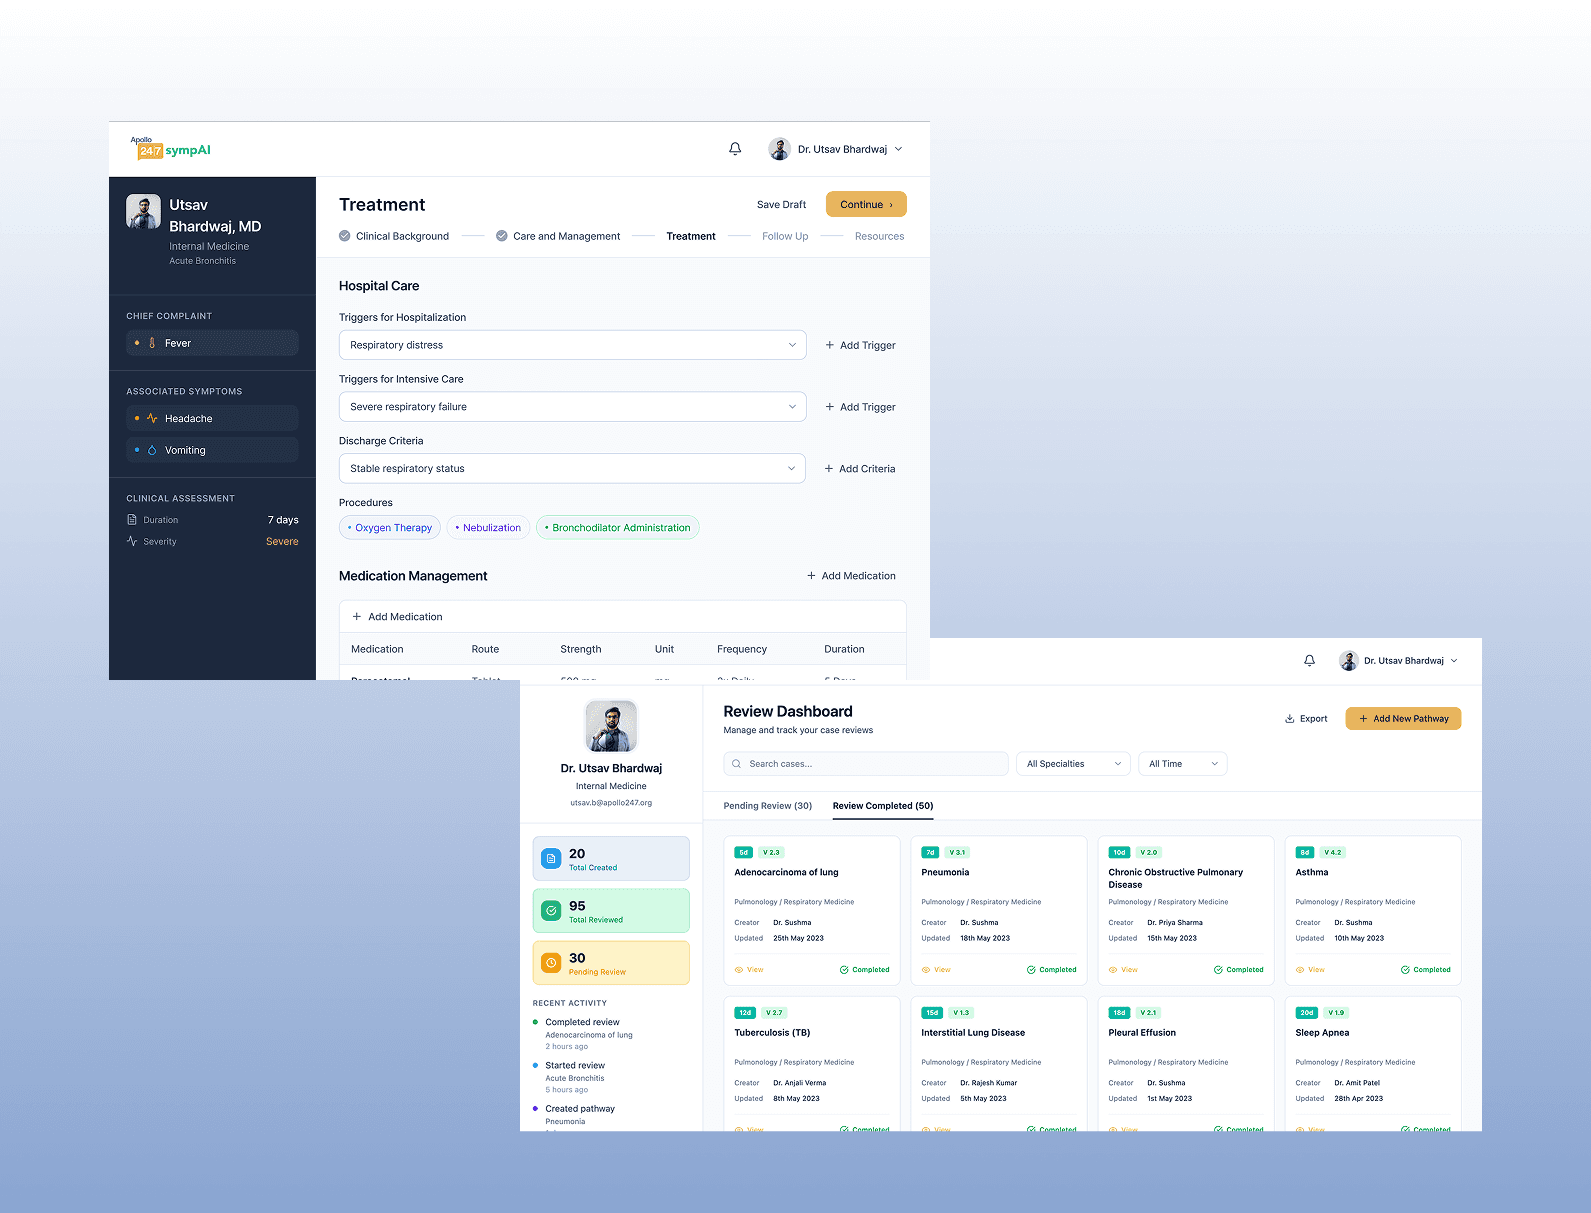Expand the Respiratory distress dropdown
Screen dimensions: 1591x1213
[572, 345]
